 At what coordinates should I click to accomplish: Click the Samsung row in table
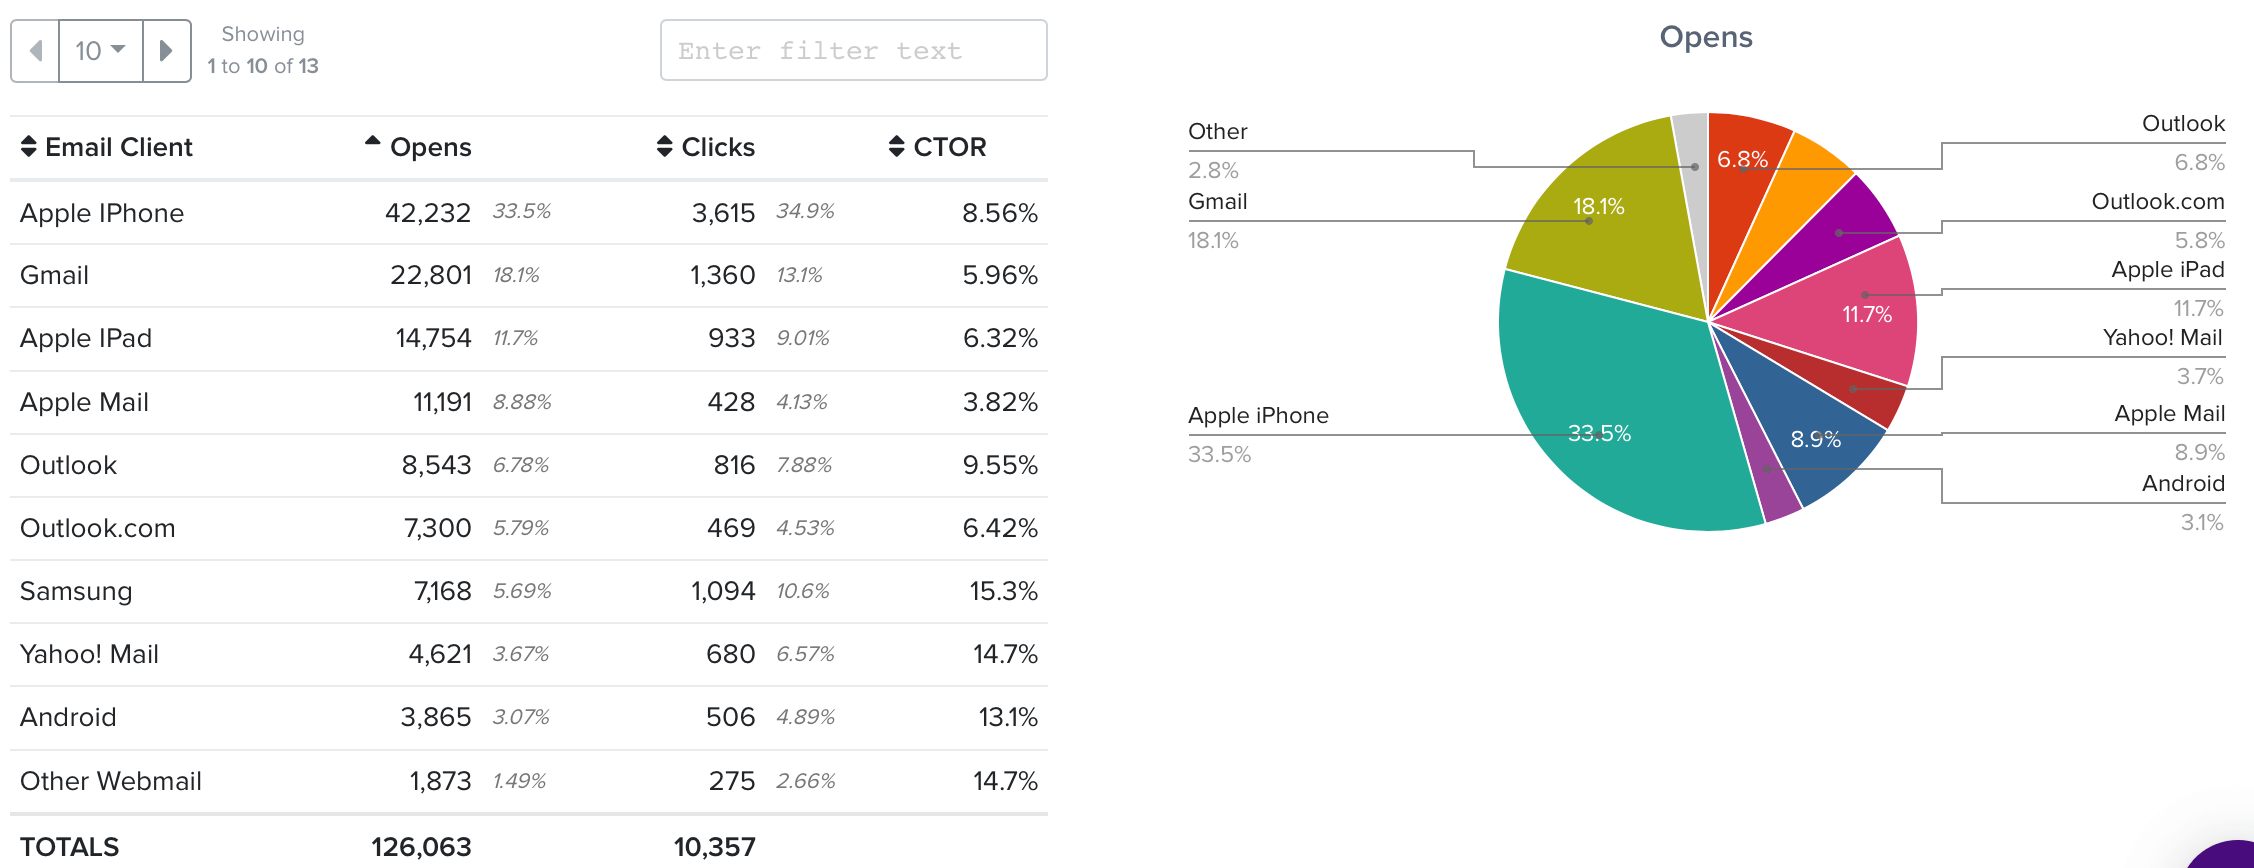[76, 591]
